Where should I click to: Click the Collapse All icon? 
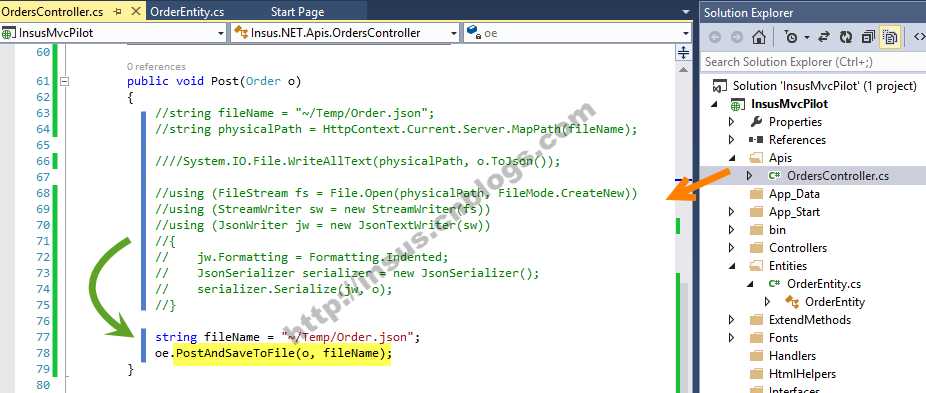pyautogui.click(x=868, y=37)
